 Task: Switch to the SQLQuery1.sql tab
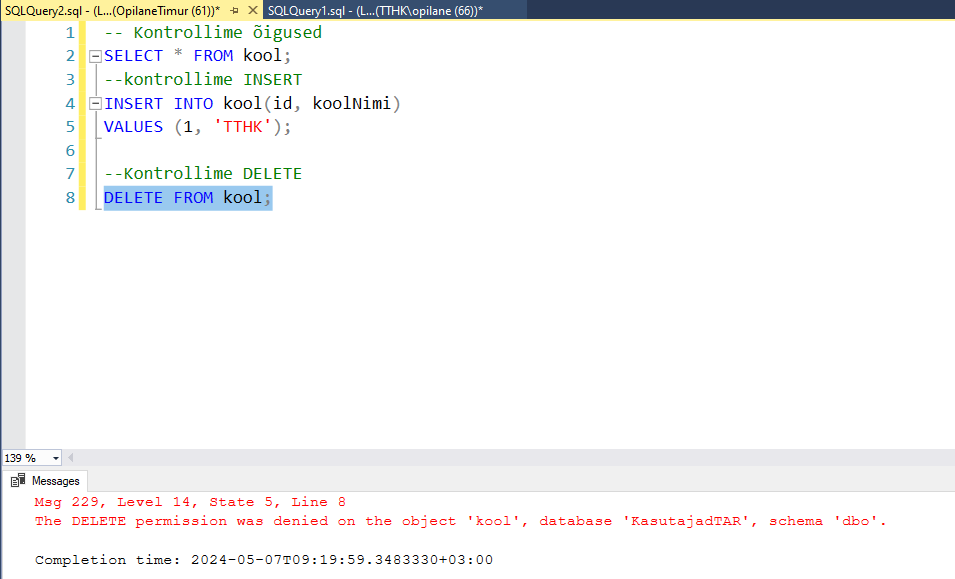coord(375,9)
